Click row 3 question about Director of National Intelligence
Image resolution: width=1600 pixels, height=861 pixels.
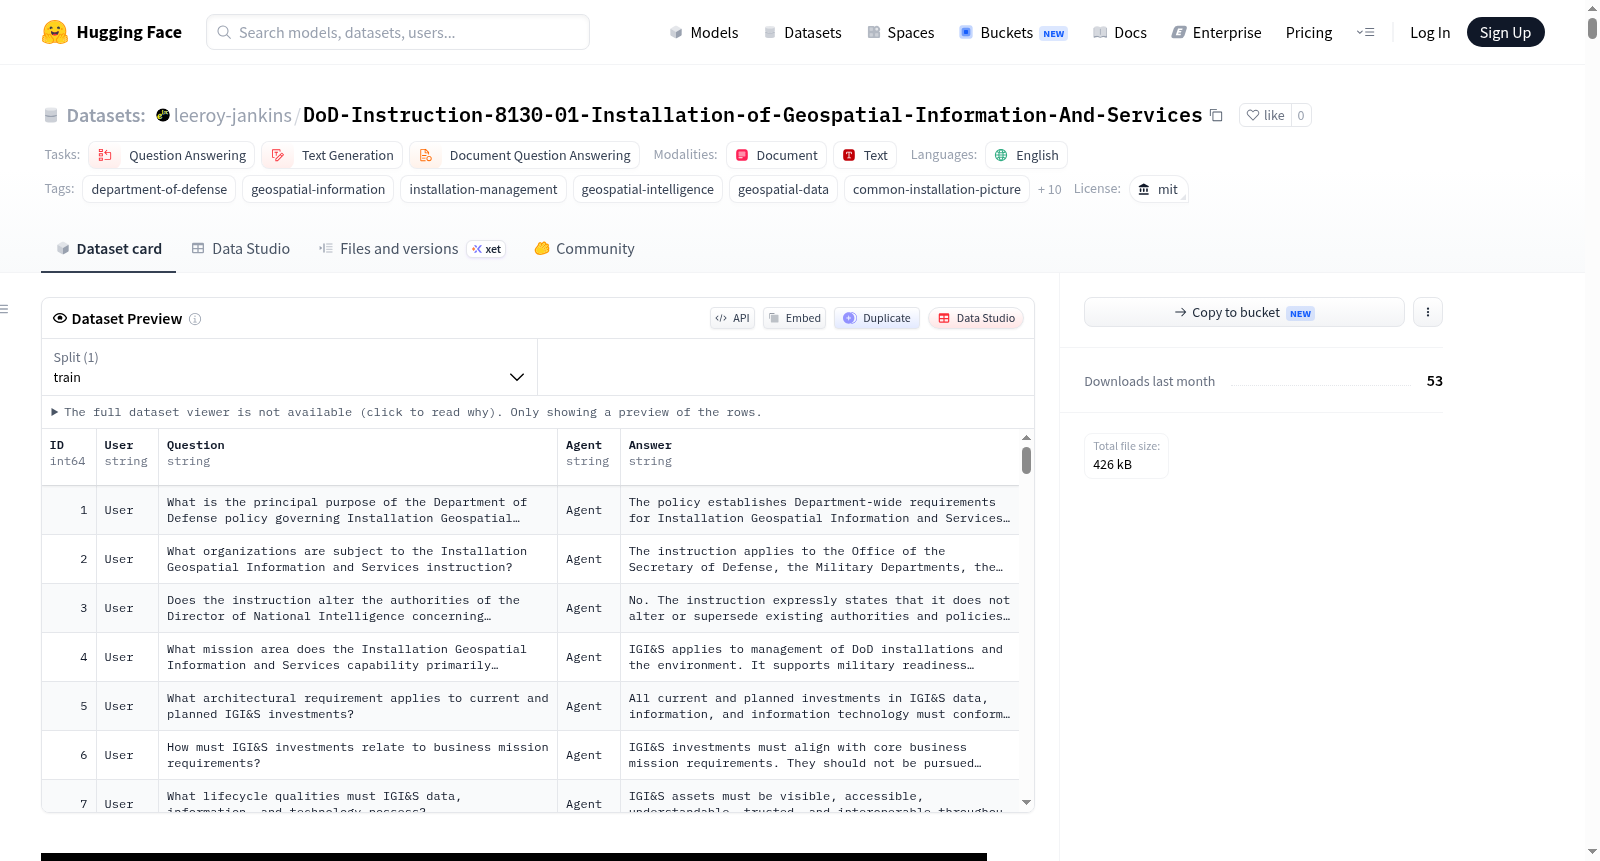(x=357, y=608)
